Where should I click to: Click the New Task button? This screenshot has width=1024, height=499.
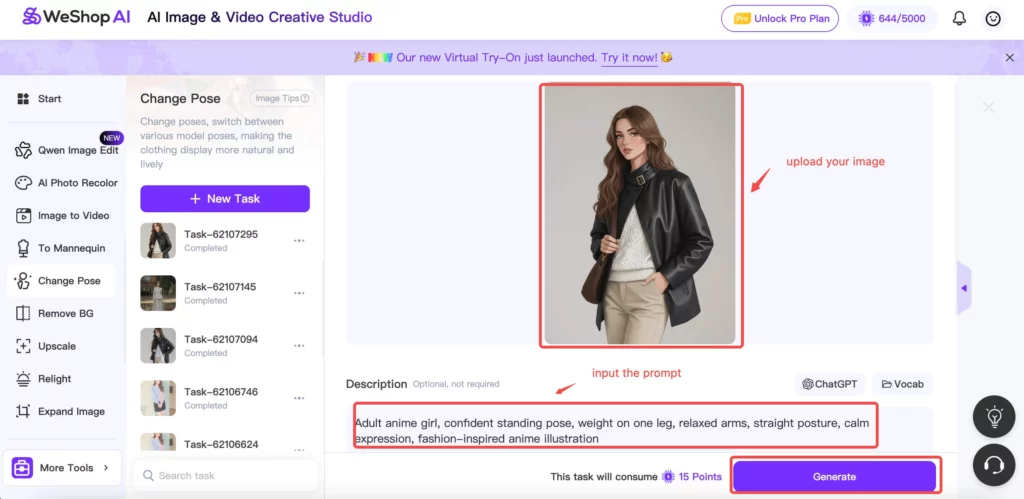(225, 199)
